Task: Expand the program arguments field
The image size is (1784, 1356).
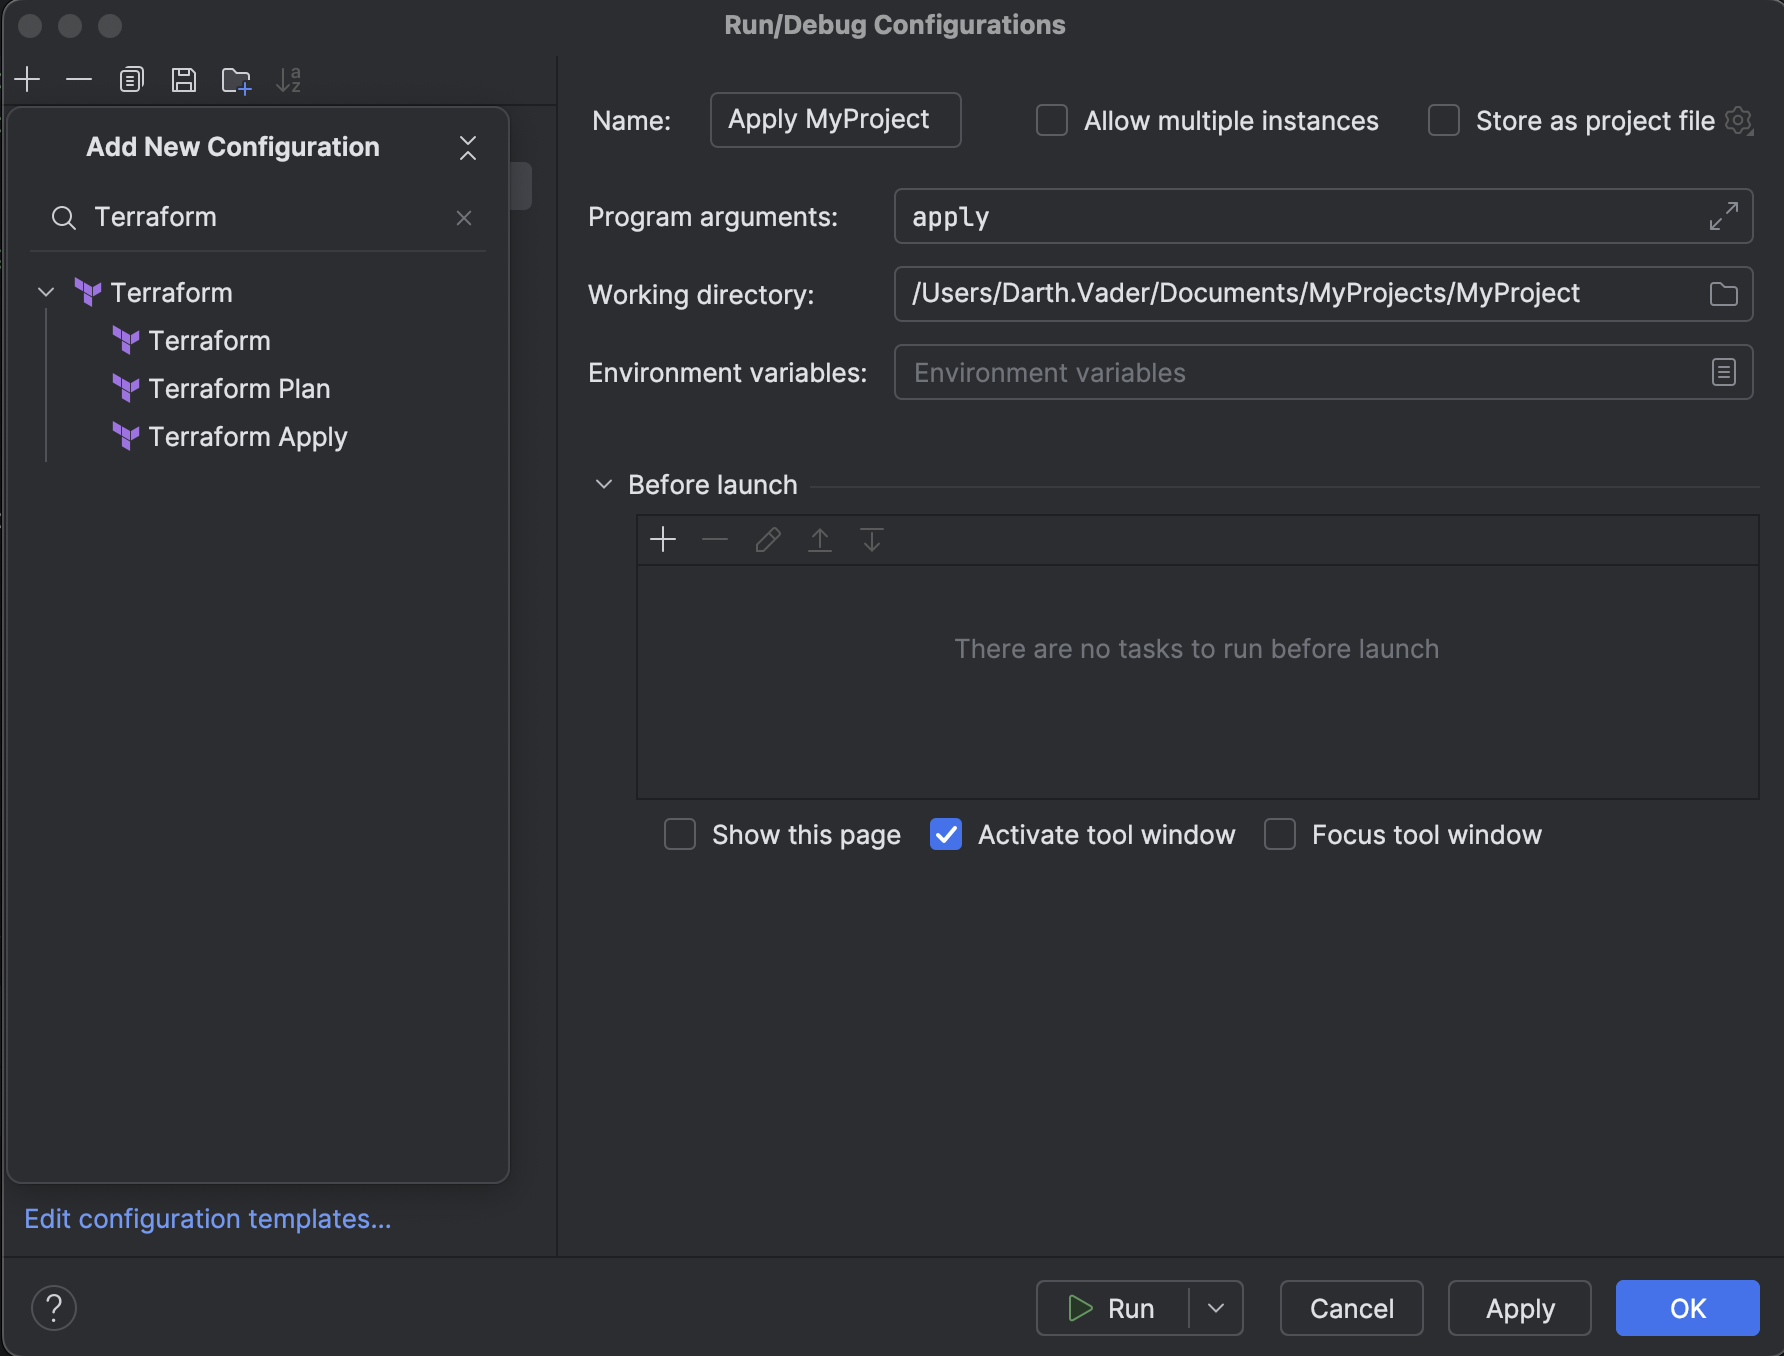Action: coord(1722,216)
